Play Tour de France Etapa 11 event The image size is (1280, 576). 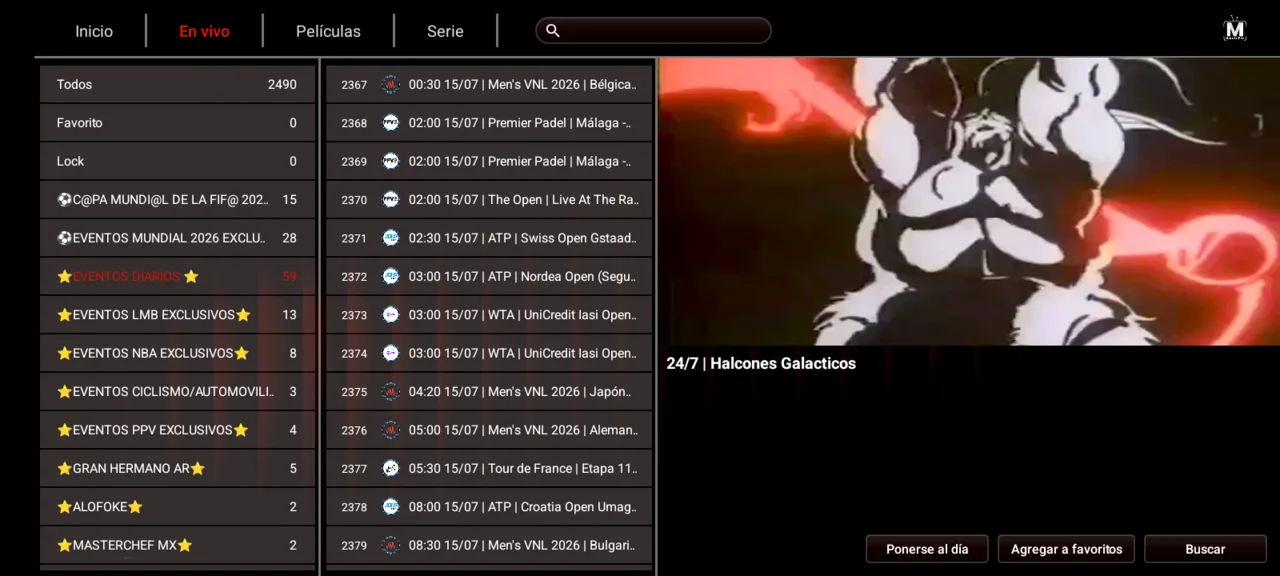click(489, 468)
